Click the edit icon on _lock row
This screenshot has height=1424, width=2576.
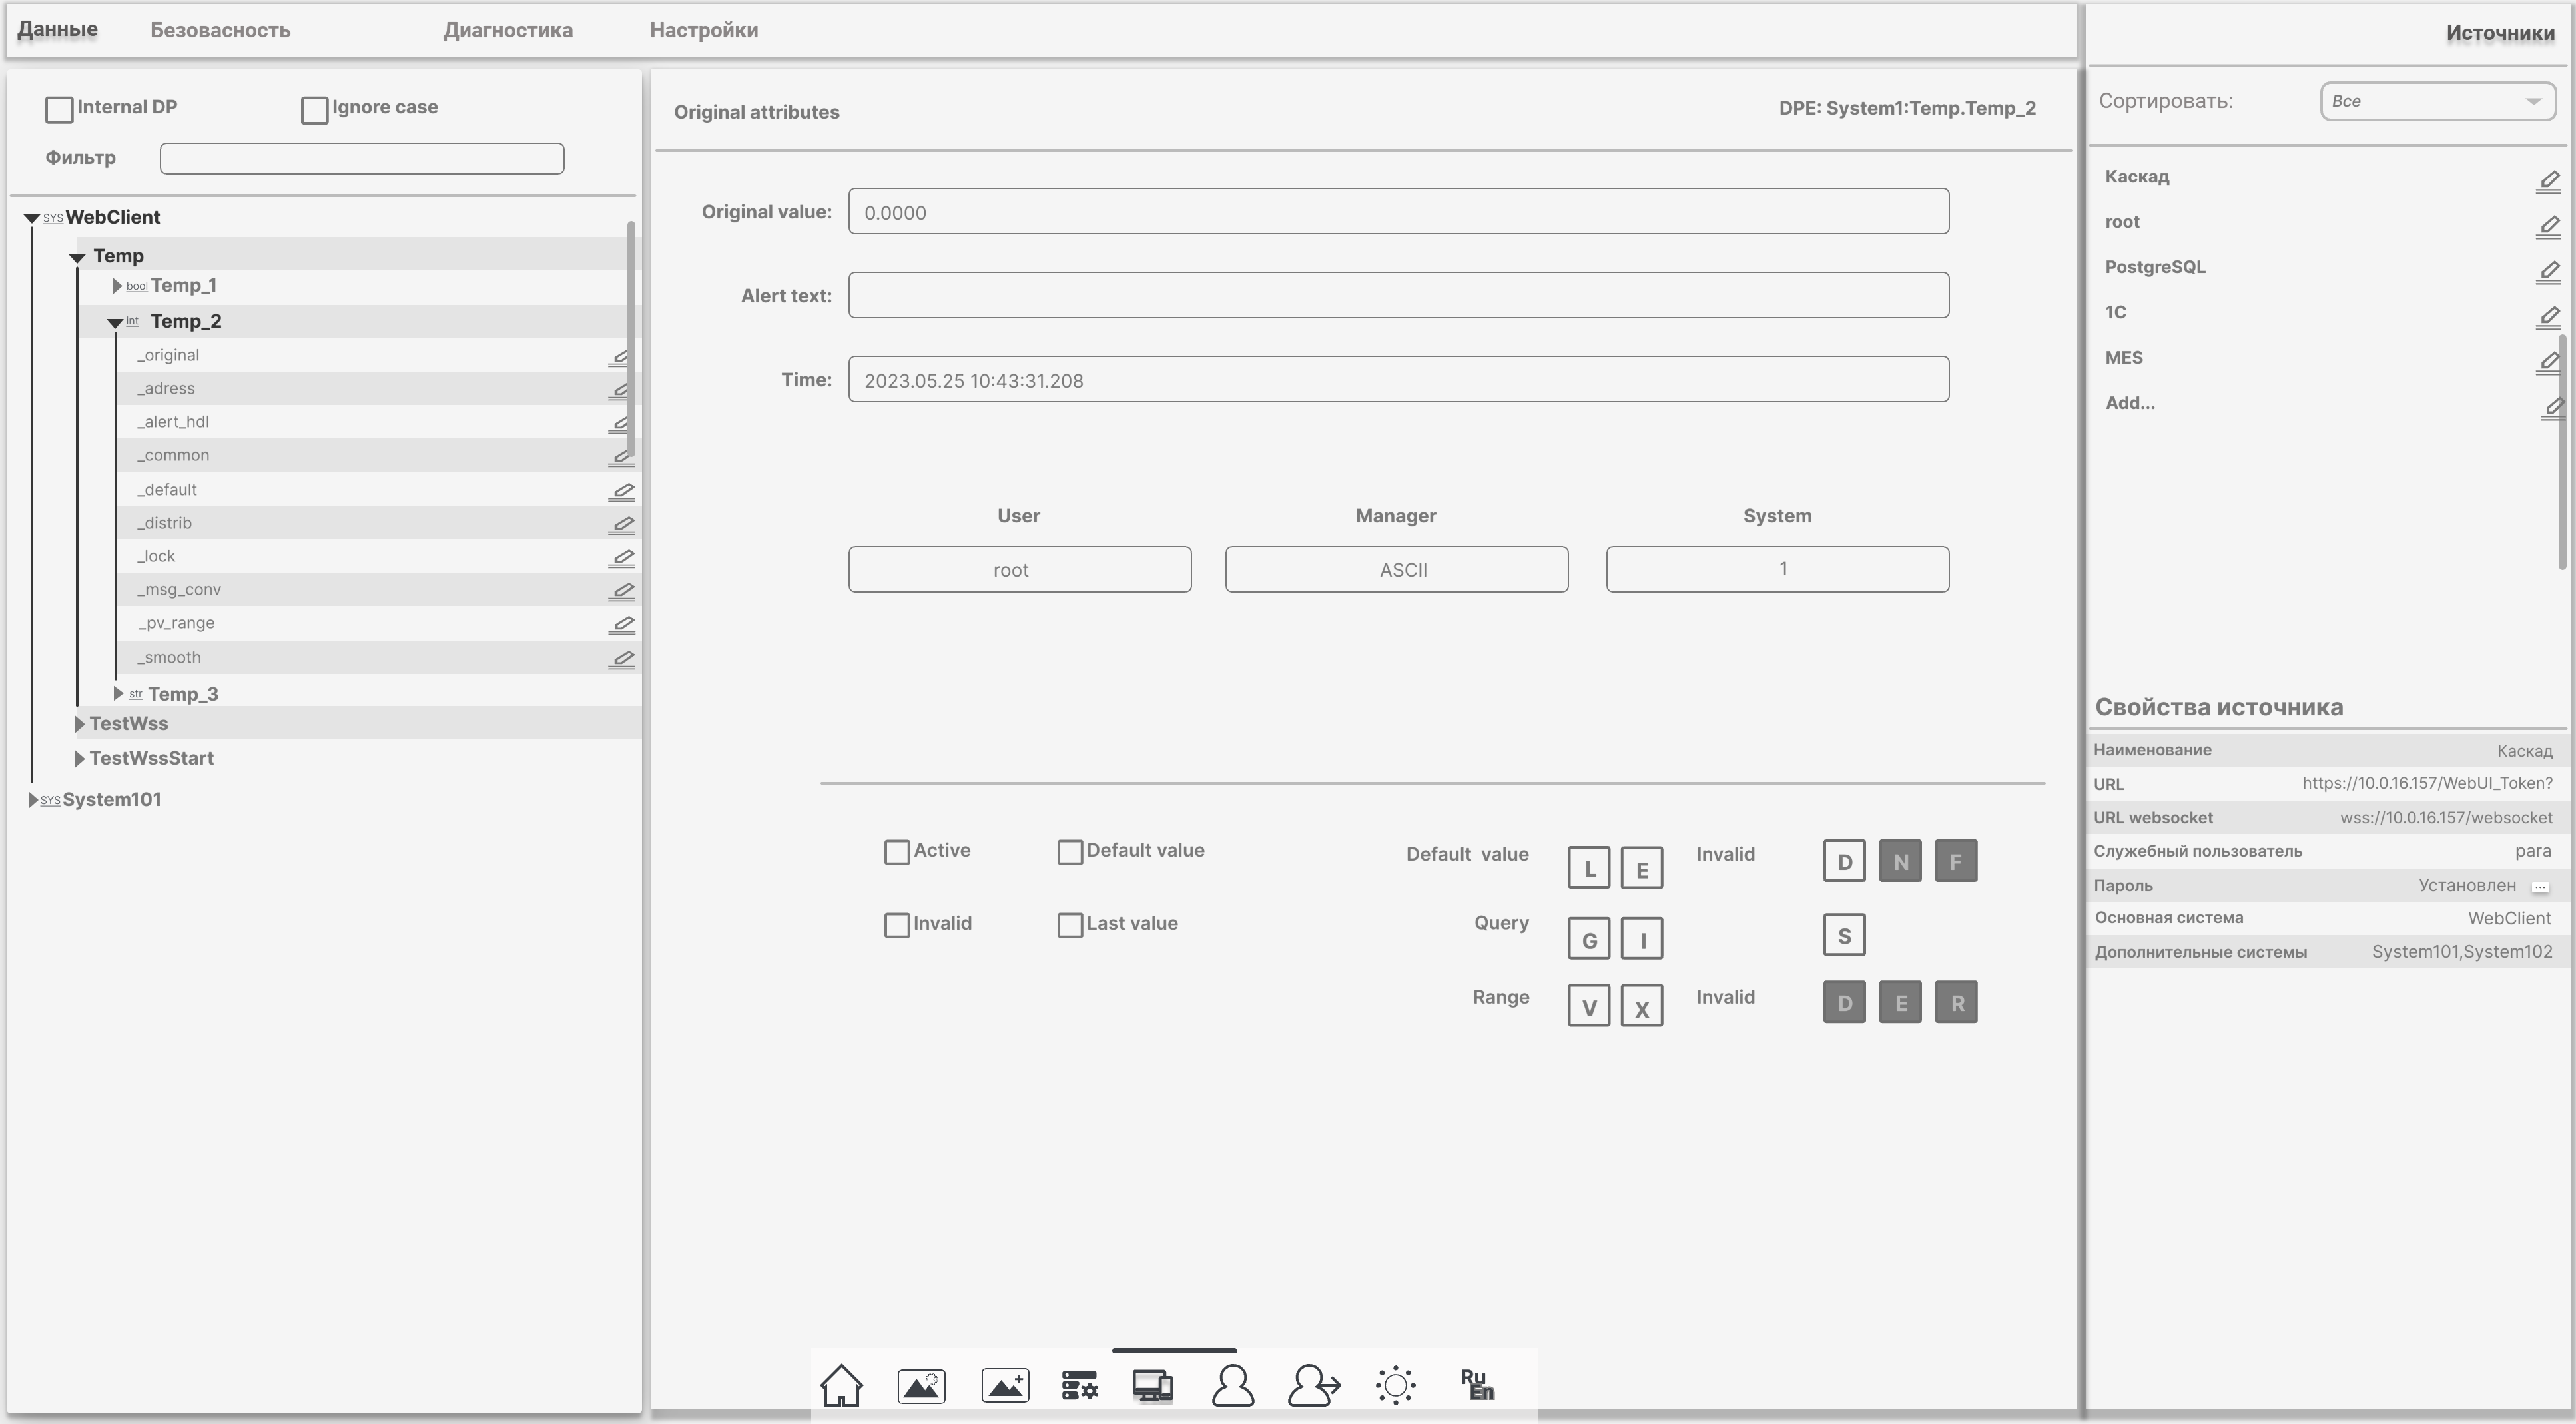pyautogui.click(x=622, y=558)
